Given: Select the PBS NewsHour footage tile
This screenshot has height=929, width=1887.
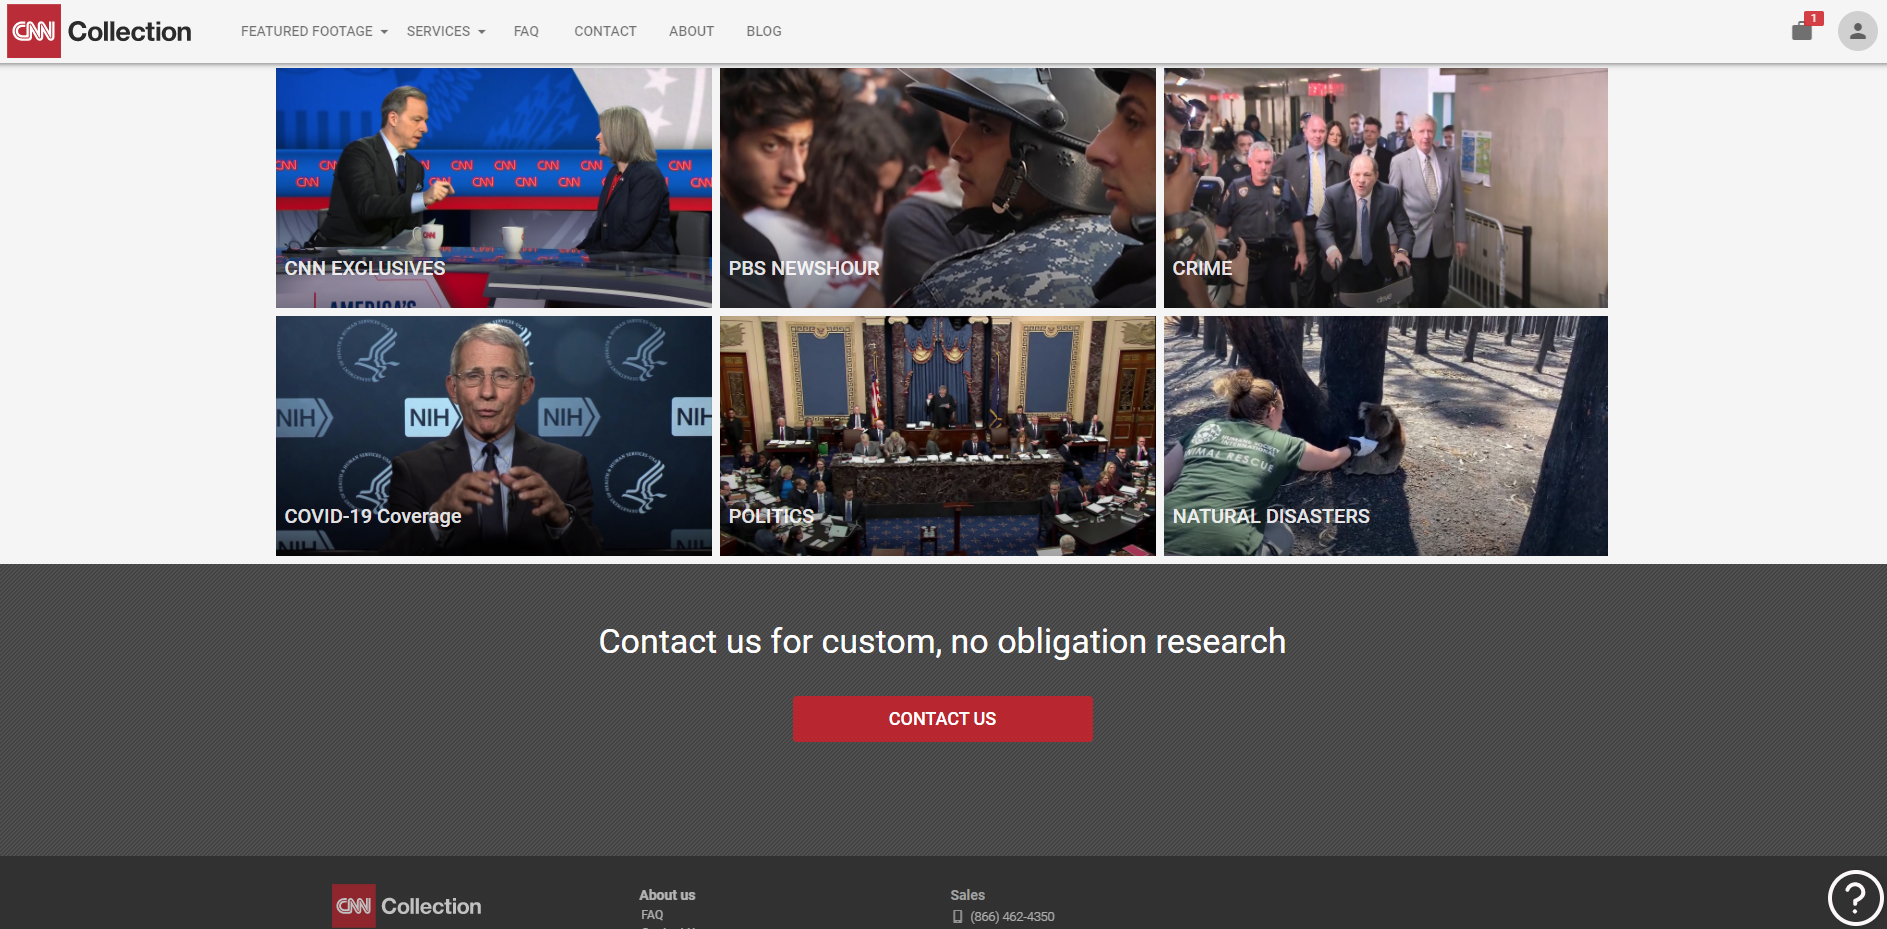Looking at the screenshot, I should tap(938, 188).
